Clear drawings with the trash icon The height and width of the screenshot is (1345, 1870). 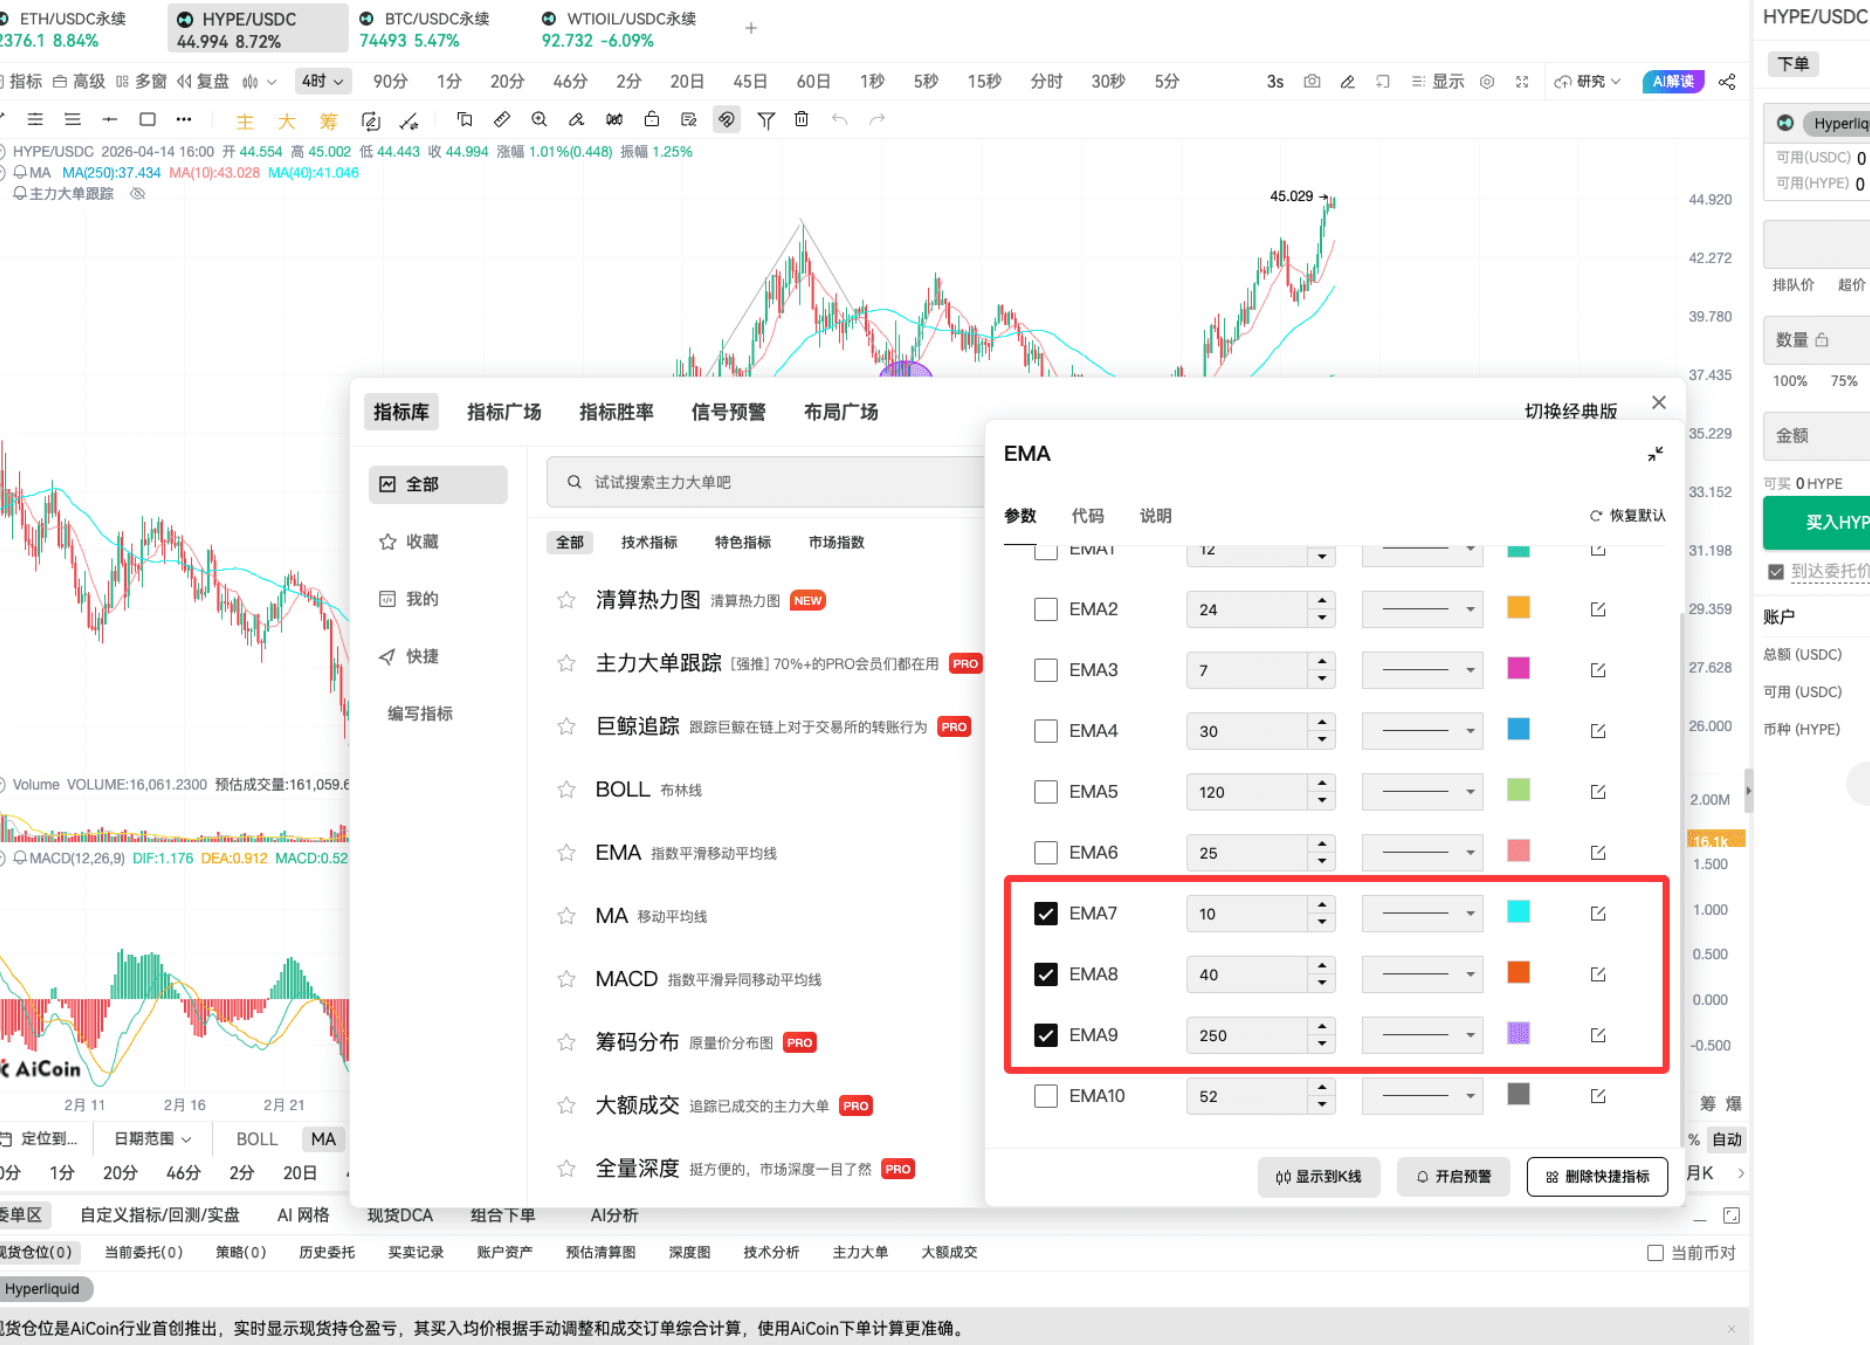(x=800, y=119)
